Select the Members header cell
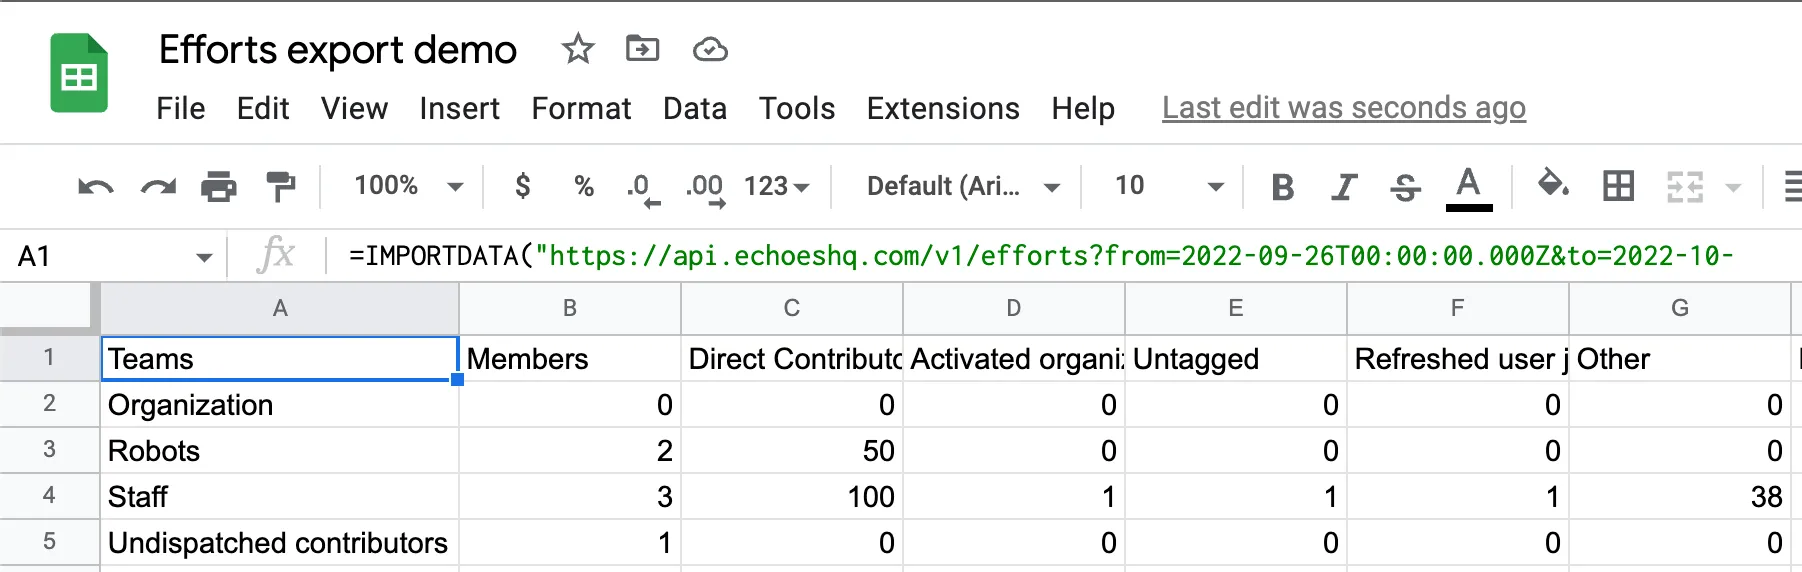The image size is (1802, 572). click(570, 358)
